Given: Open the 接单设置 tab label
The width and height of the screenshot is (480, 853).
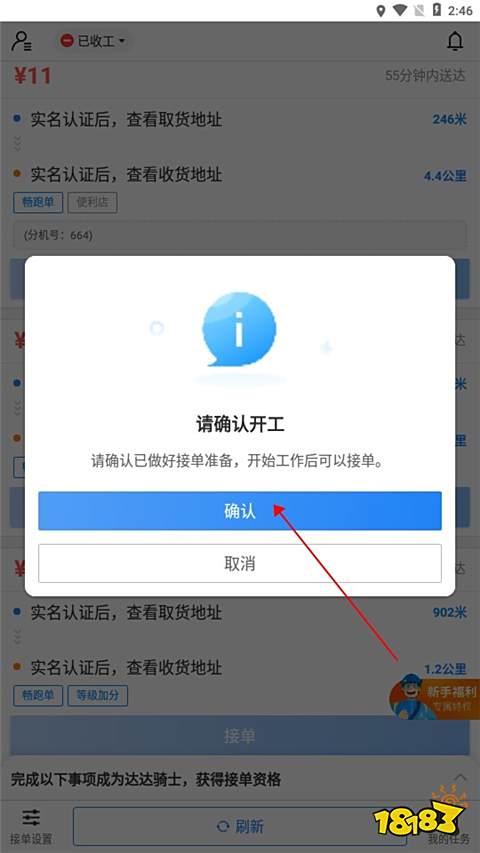Looking at the screenshot, I should 31,838.
